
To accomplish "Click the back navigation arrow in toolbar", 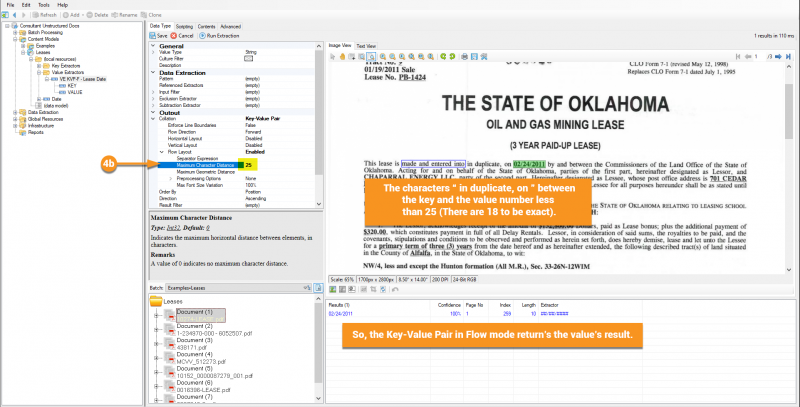I will pyautogui.click(x=14, y=15).
